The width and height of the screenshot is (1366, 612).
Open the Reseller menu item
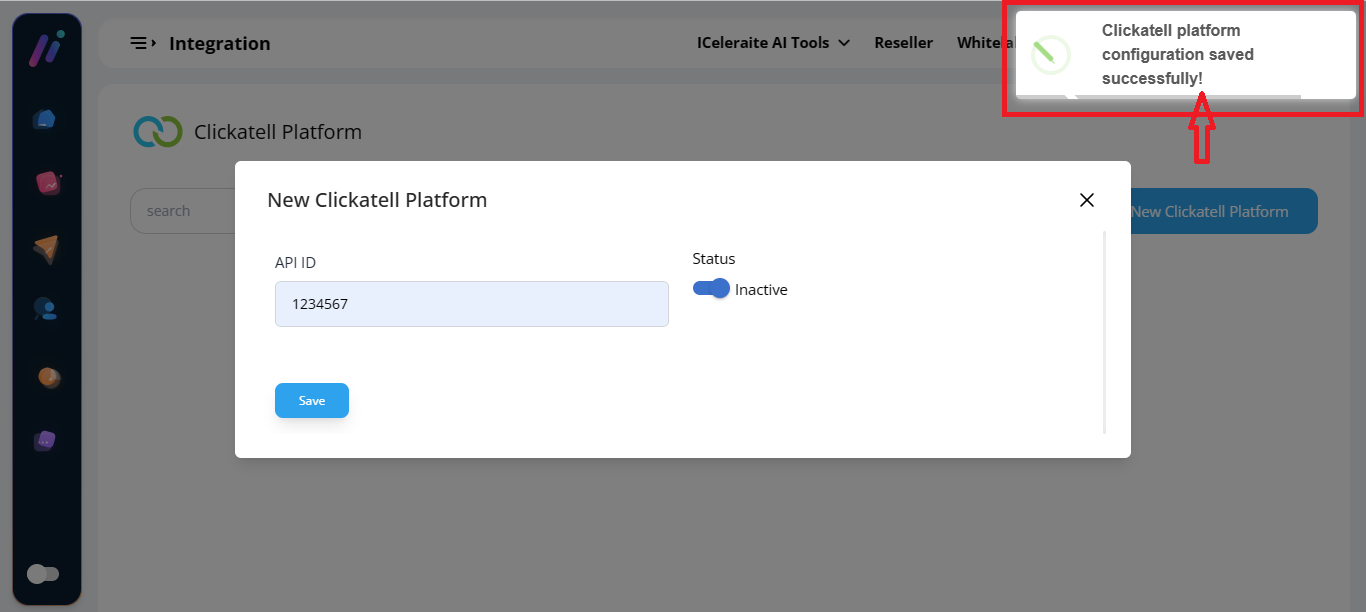click(903, 43)
